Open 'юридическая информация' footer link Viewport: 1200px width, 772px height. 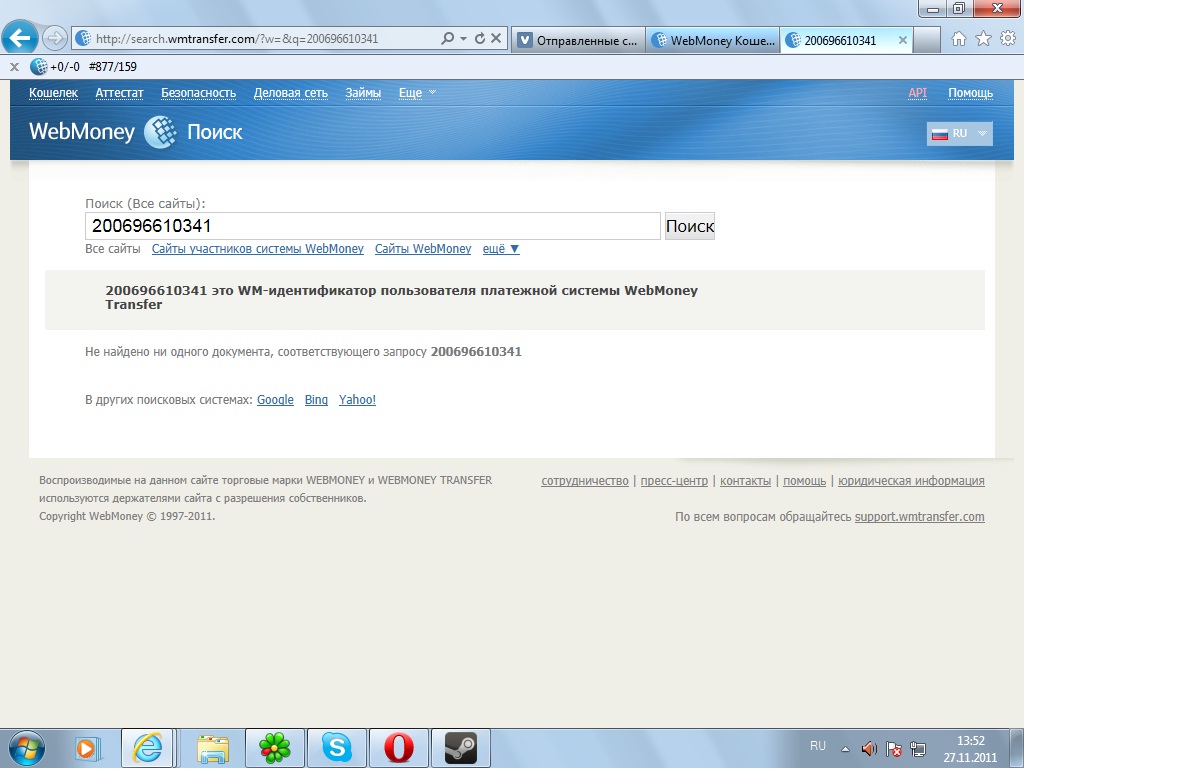911,481
